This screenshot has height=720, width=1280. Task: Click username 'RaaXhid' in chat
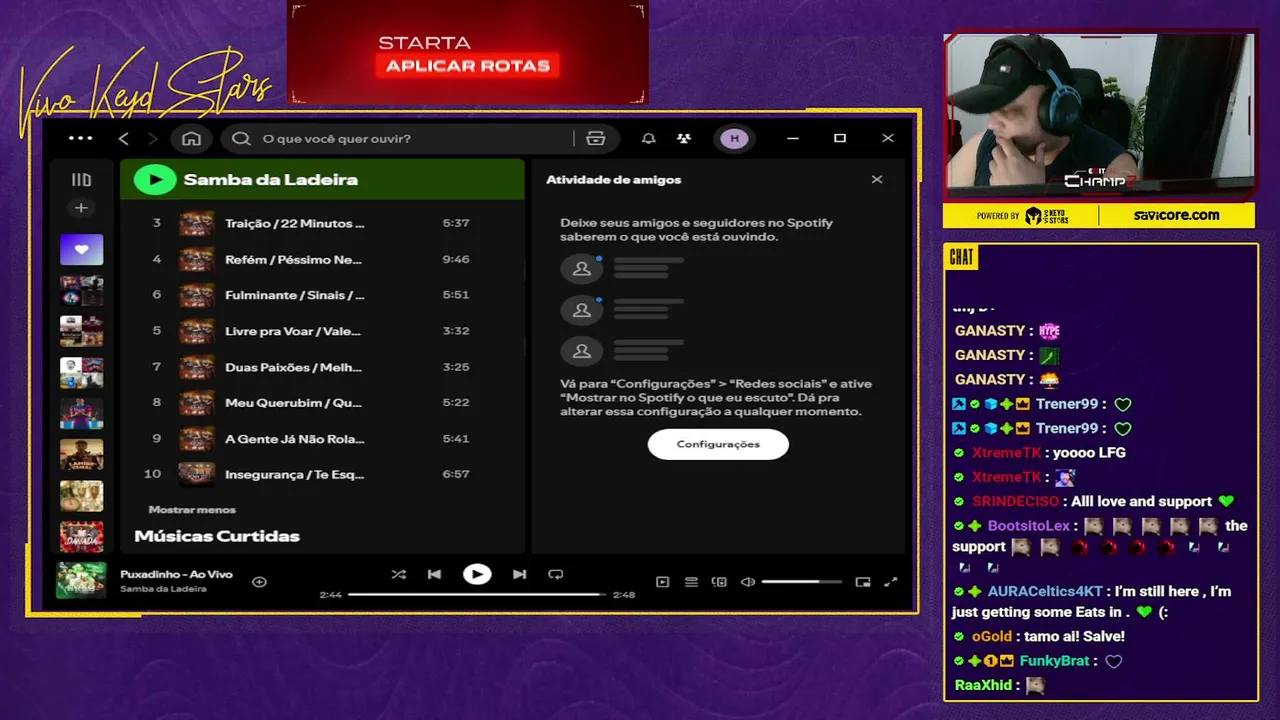[983, 685]
